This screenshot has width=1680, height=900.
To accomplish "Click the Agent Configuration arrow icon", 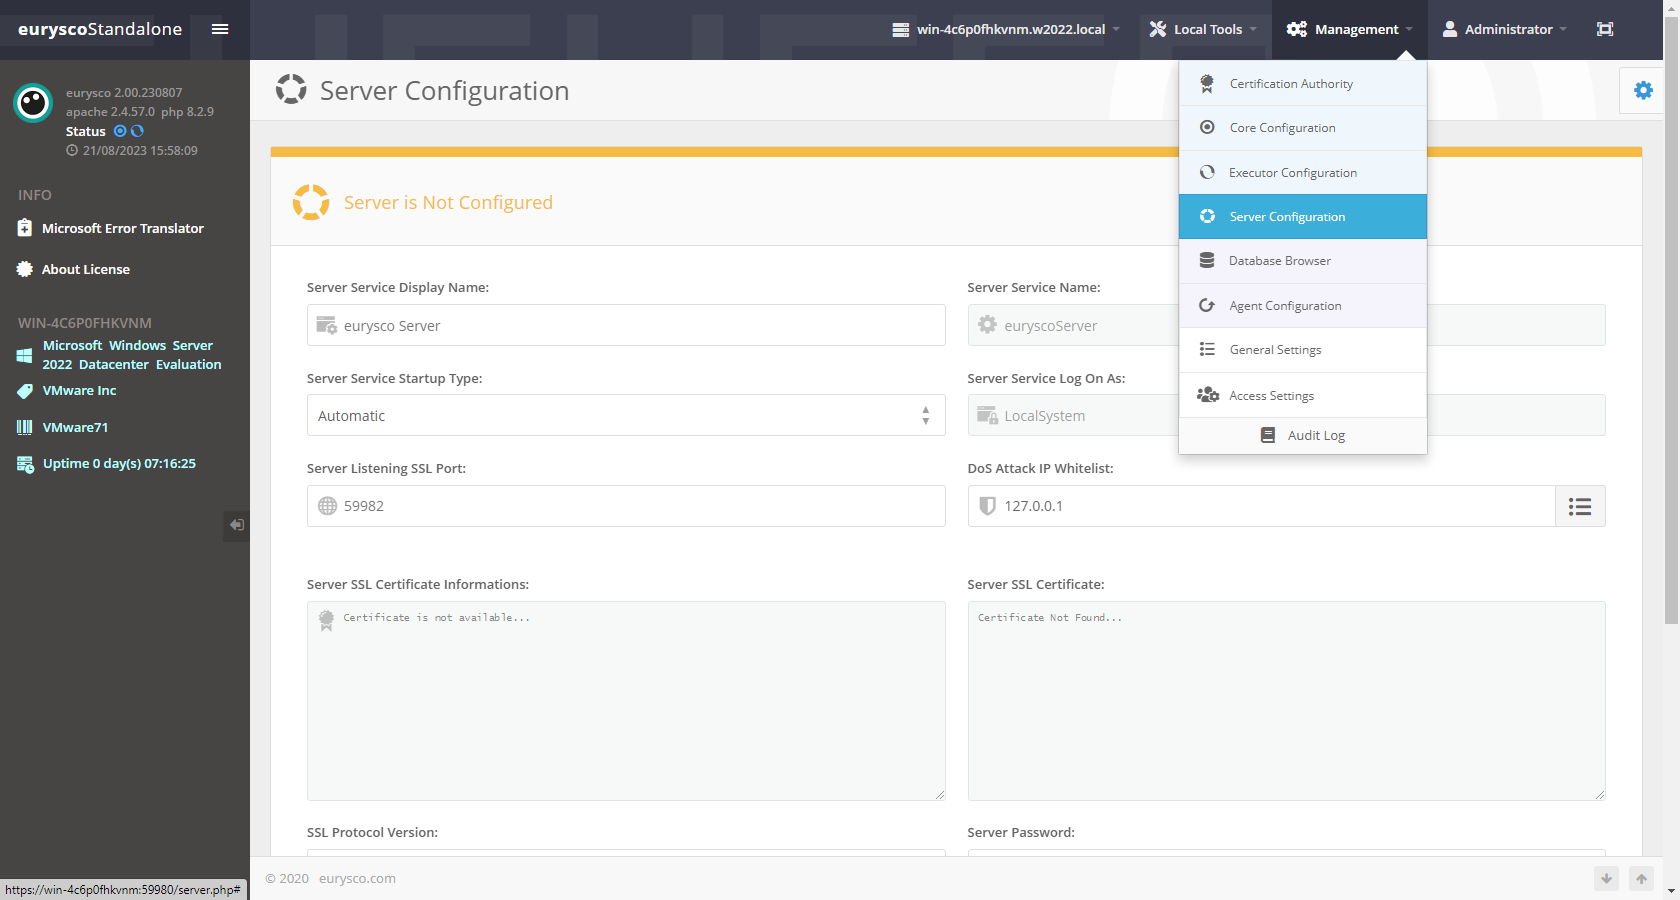I will pos(1207,305).
